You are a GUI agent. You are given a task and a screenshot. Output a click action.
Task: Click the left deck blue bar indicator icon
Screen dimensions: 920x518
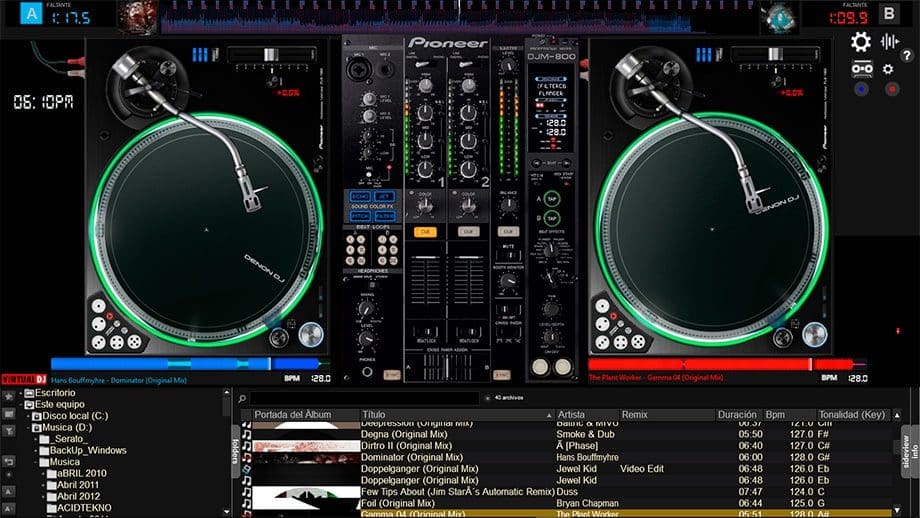pyautogui.click(x=200, y=55)
